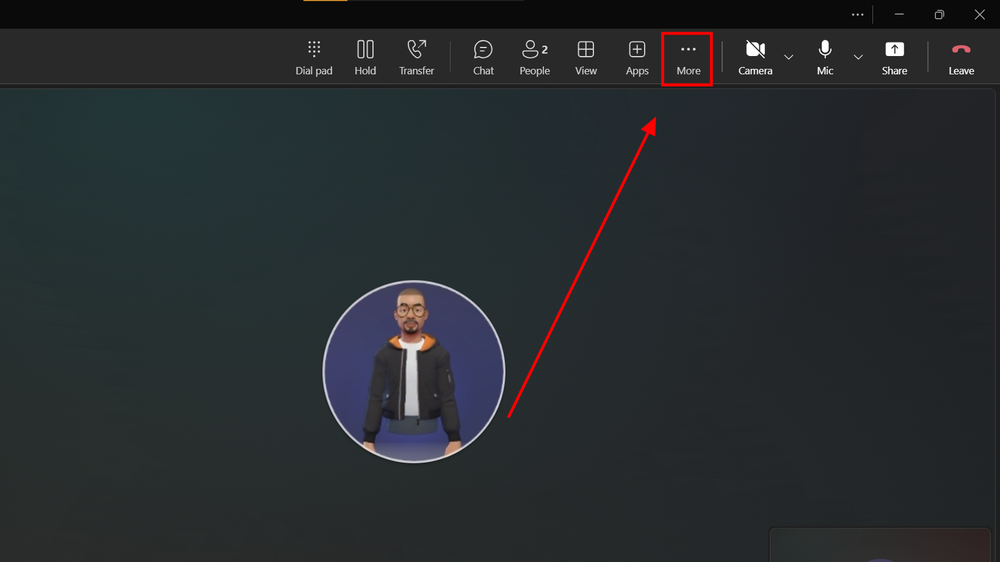Restore down the call window
The image size is (1000, 562).
pos(939,15)
